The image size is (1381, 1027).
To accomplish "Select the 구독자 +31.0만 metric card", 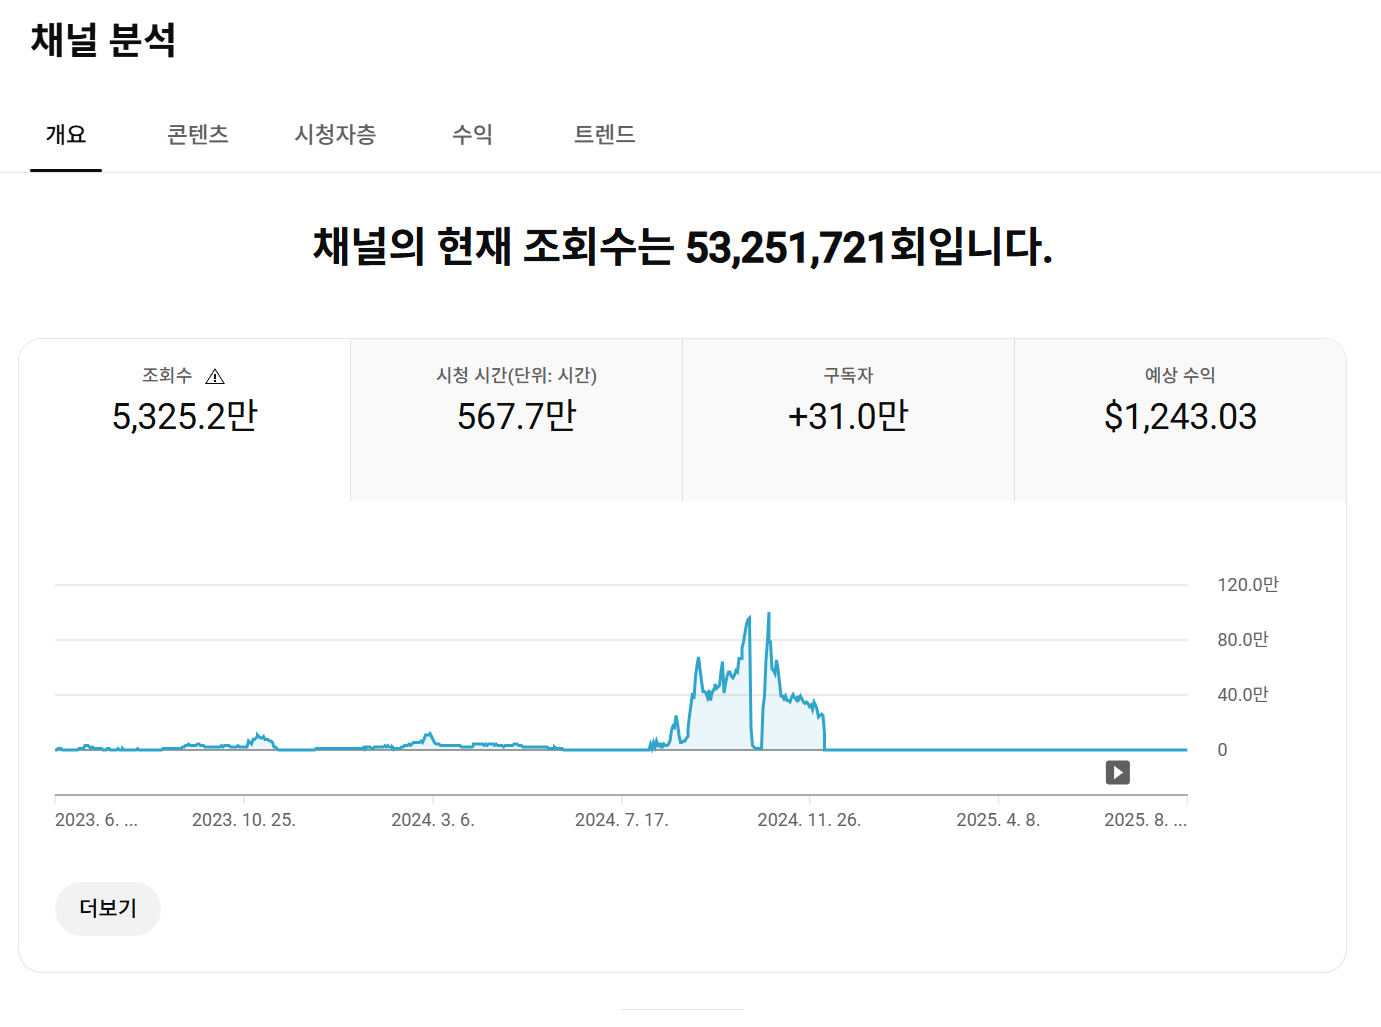I will (x=849, y=420).
